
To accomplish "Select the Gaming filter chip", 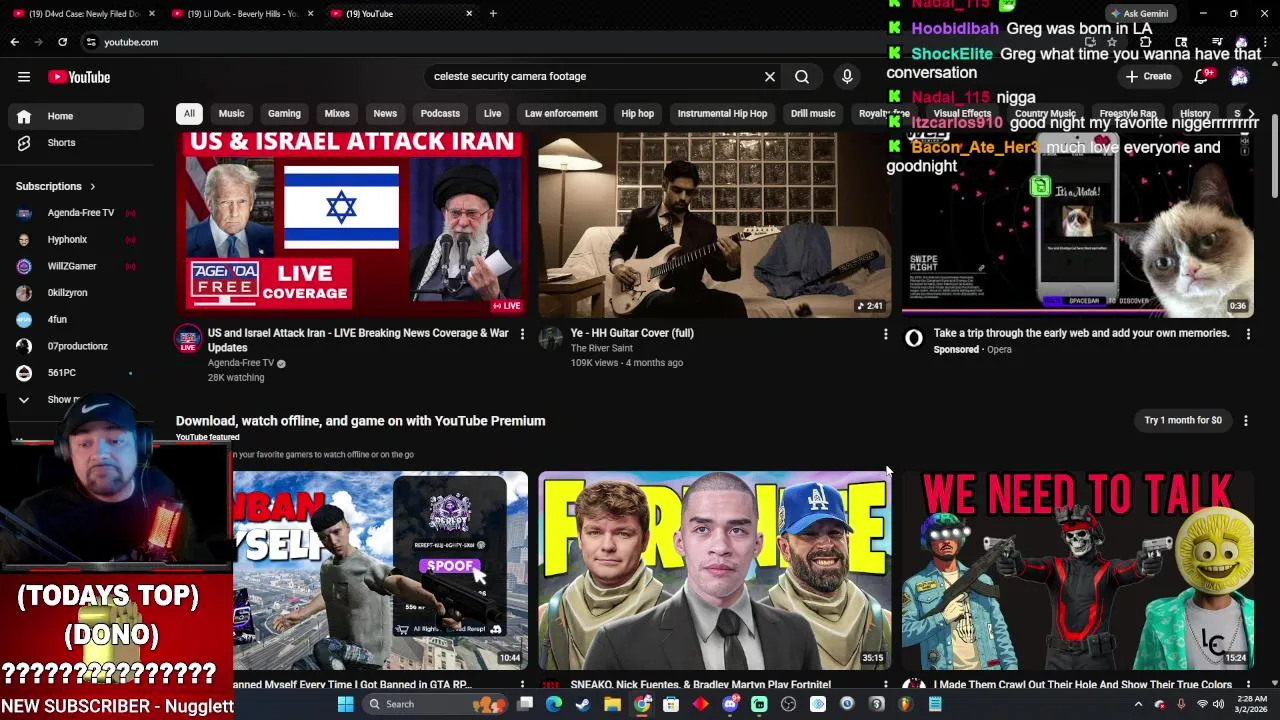I will (284, 114).
